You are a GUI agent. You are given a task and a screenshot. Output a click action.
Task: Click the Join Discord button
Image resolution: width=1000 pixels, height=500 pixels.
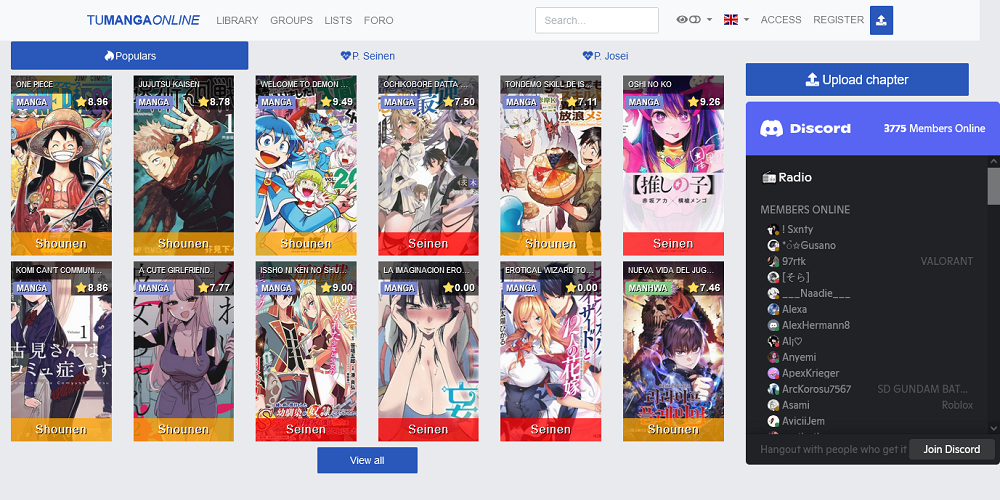tap(951, 449)
